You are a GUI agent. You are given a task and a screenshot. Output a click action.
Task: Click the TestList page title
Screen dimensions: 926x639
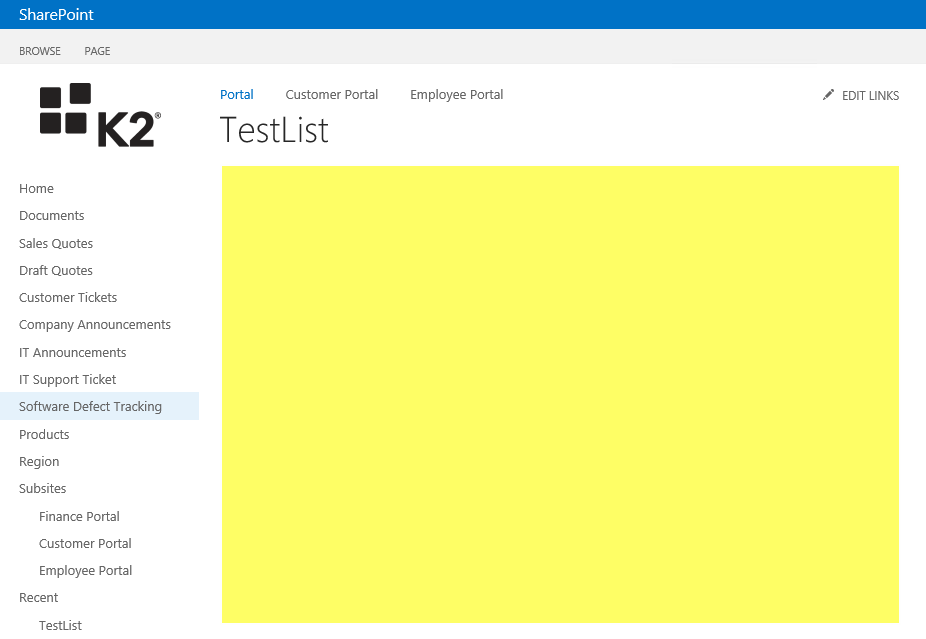tap(274, 131)
